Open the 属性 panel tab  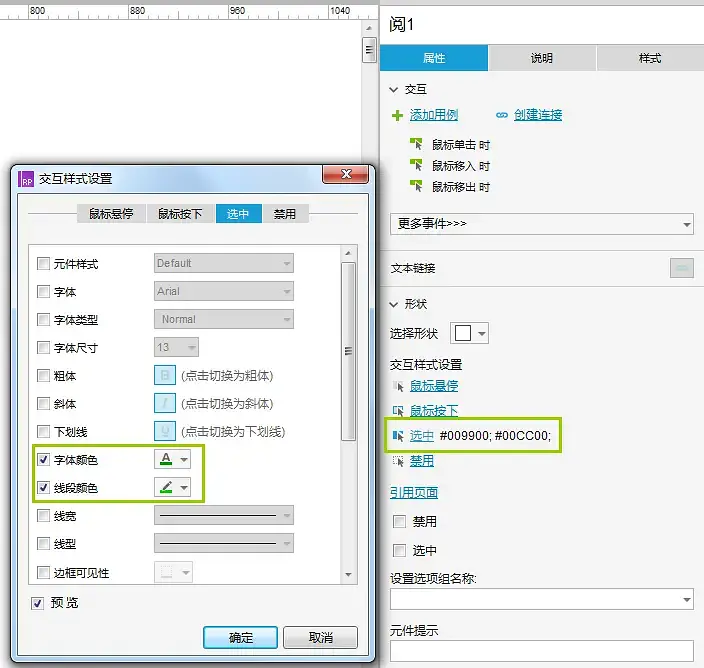point(434,58)
